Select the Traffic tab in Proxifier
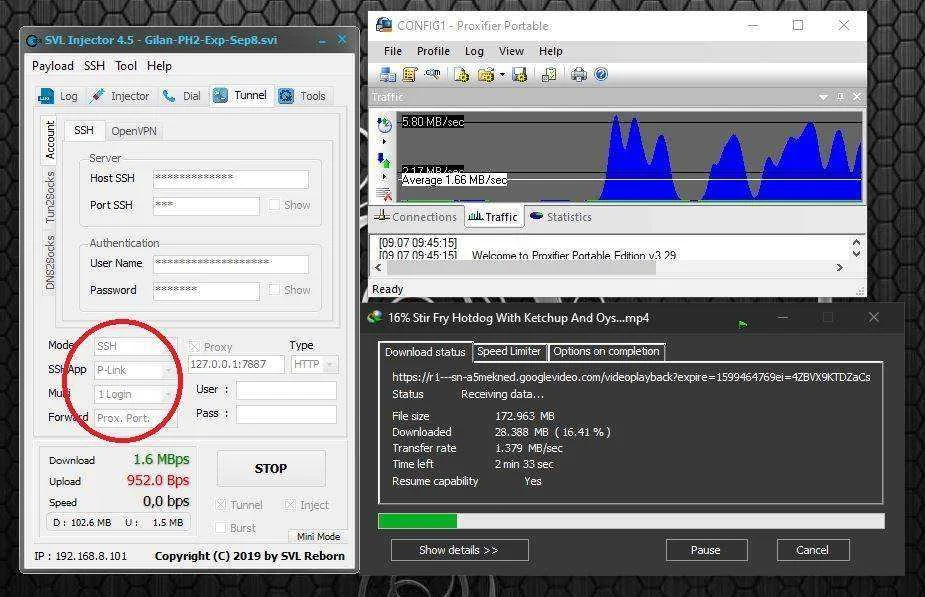The height and width of the screenshot is (597, 925). 493,217
